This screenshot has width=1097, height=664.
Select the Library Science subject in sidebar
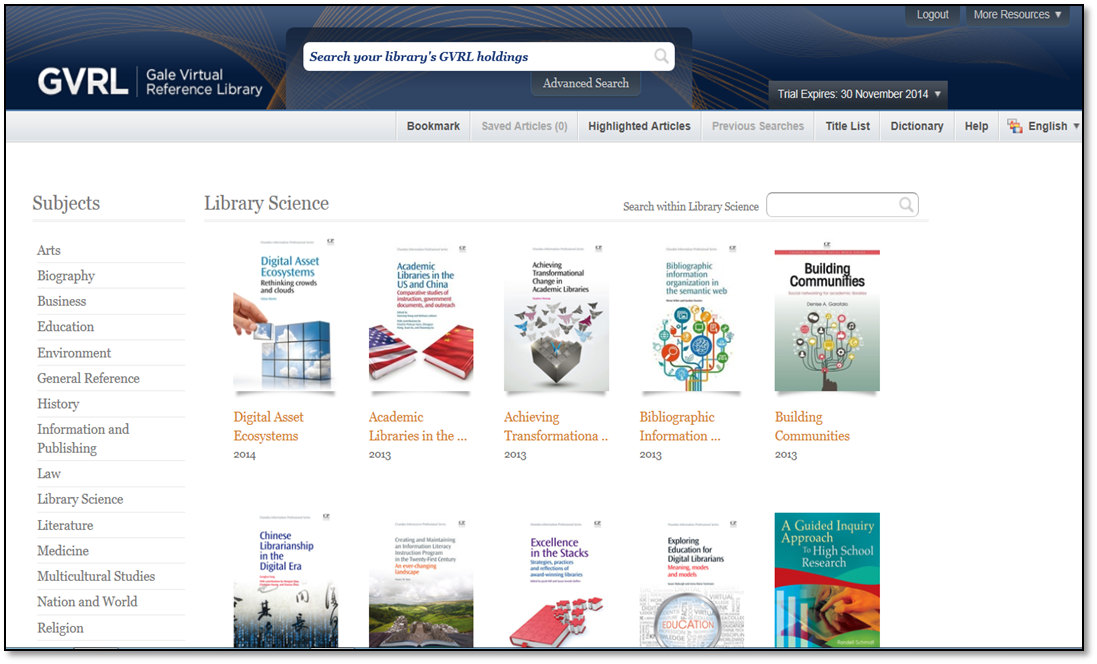tap(80, 499)
